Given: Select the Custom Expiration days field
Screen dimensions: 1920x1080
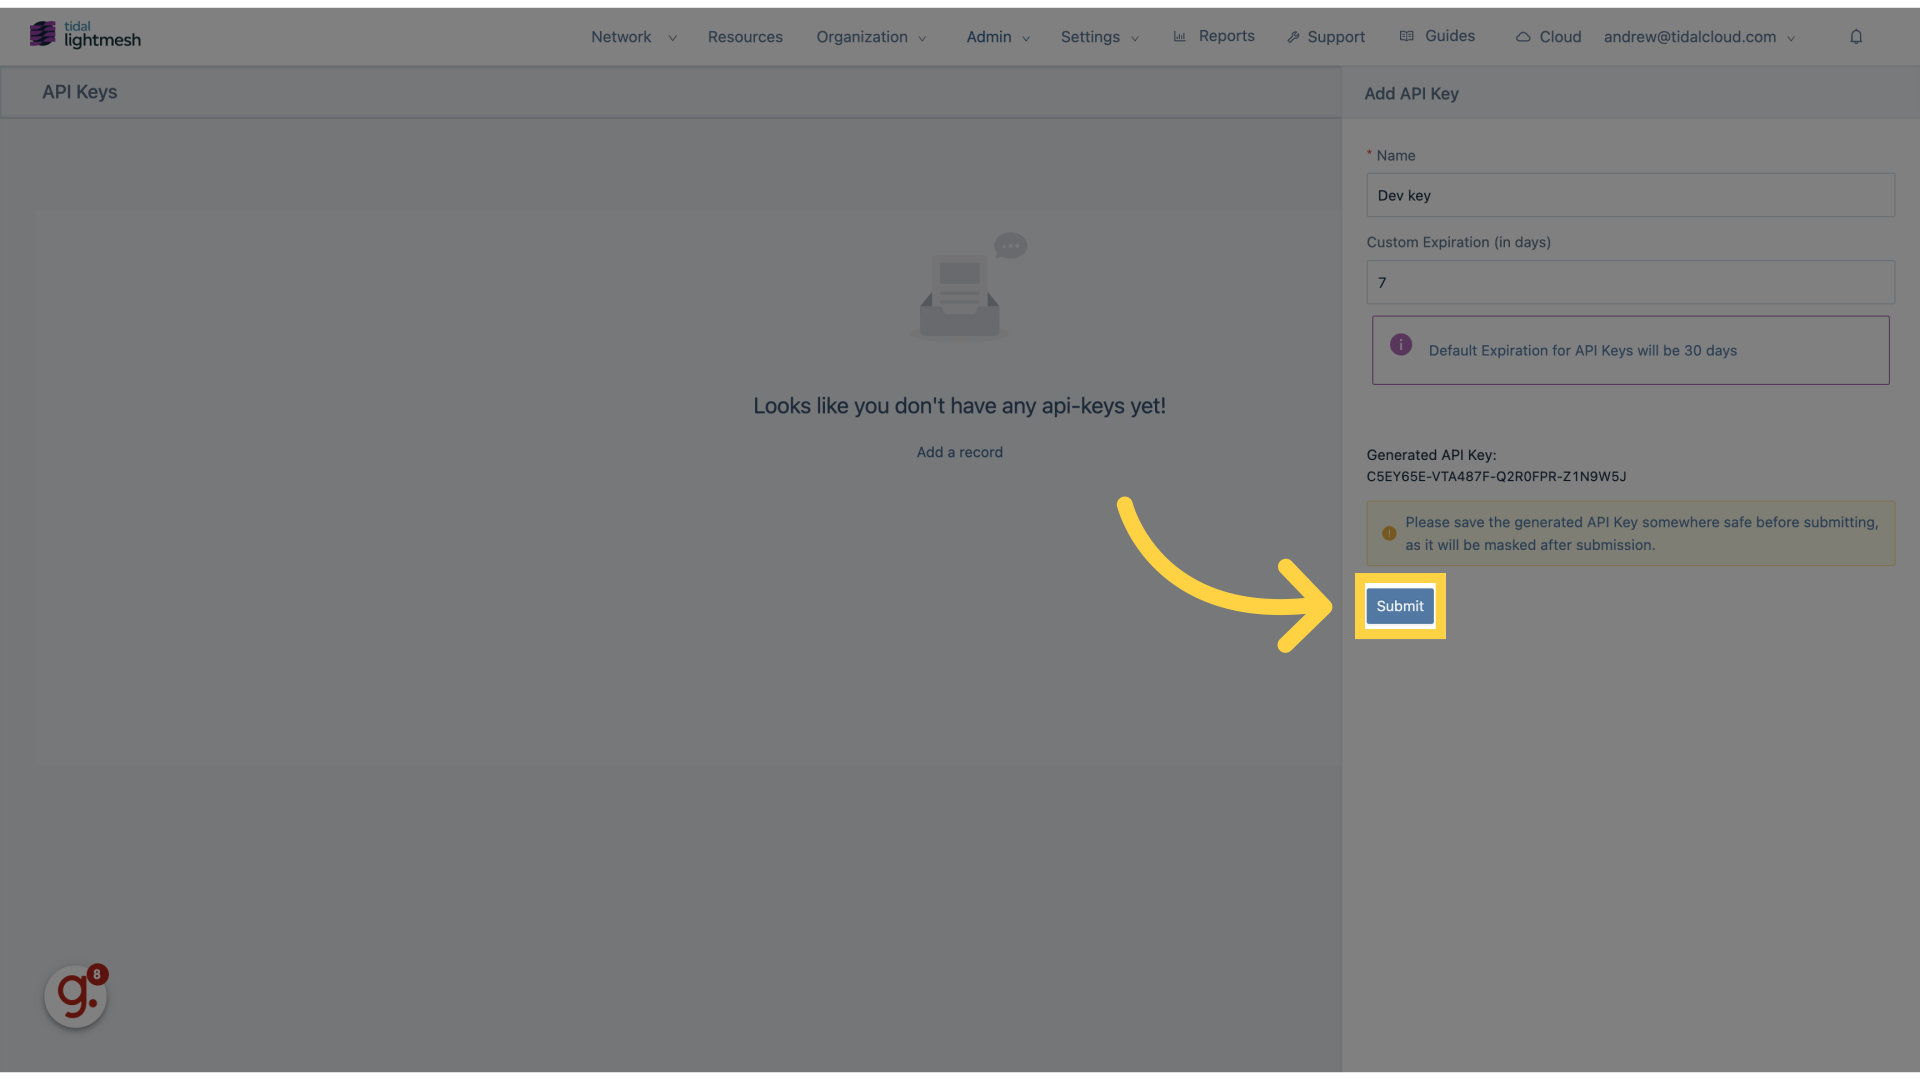Looking at the screenshot, I should click(1631, 281).
